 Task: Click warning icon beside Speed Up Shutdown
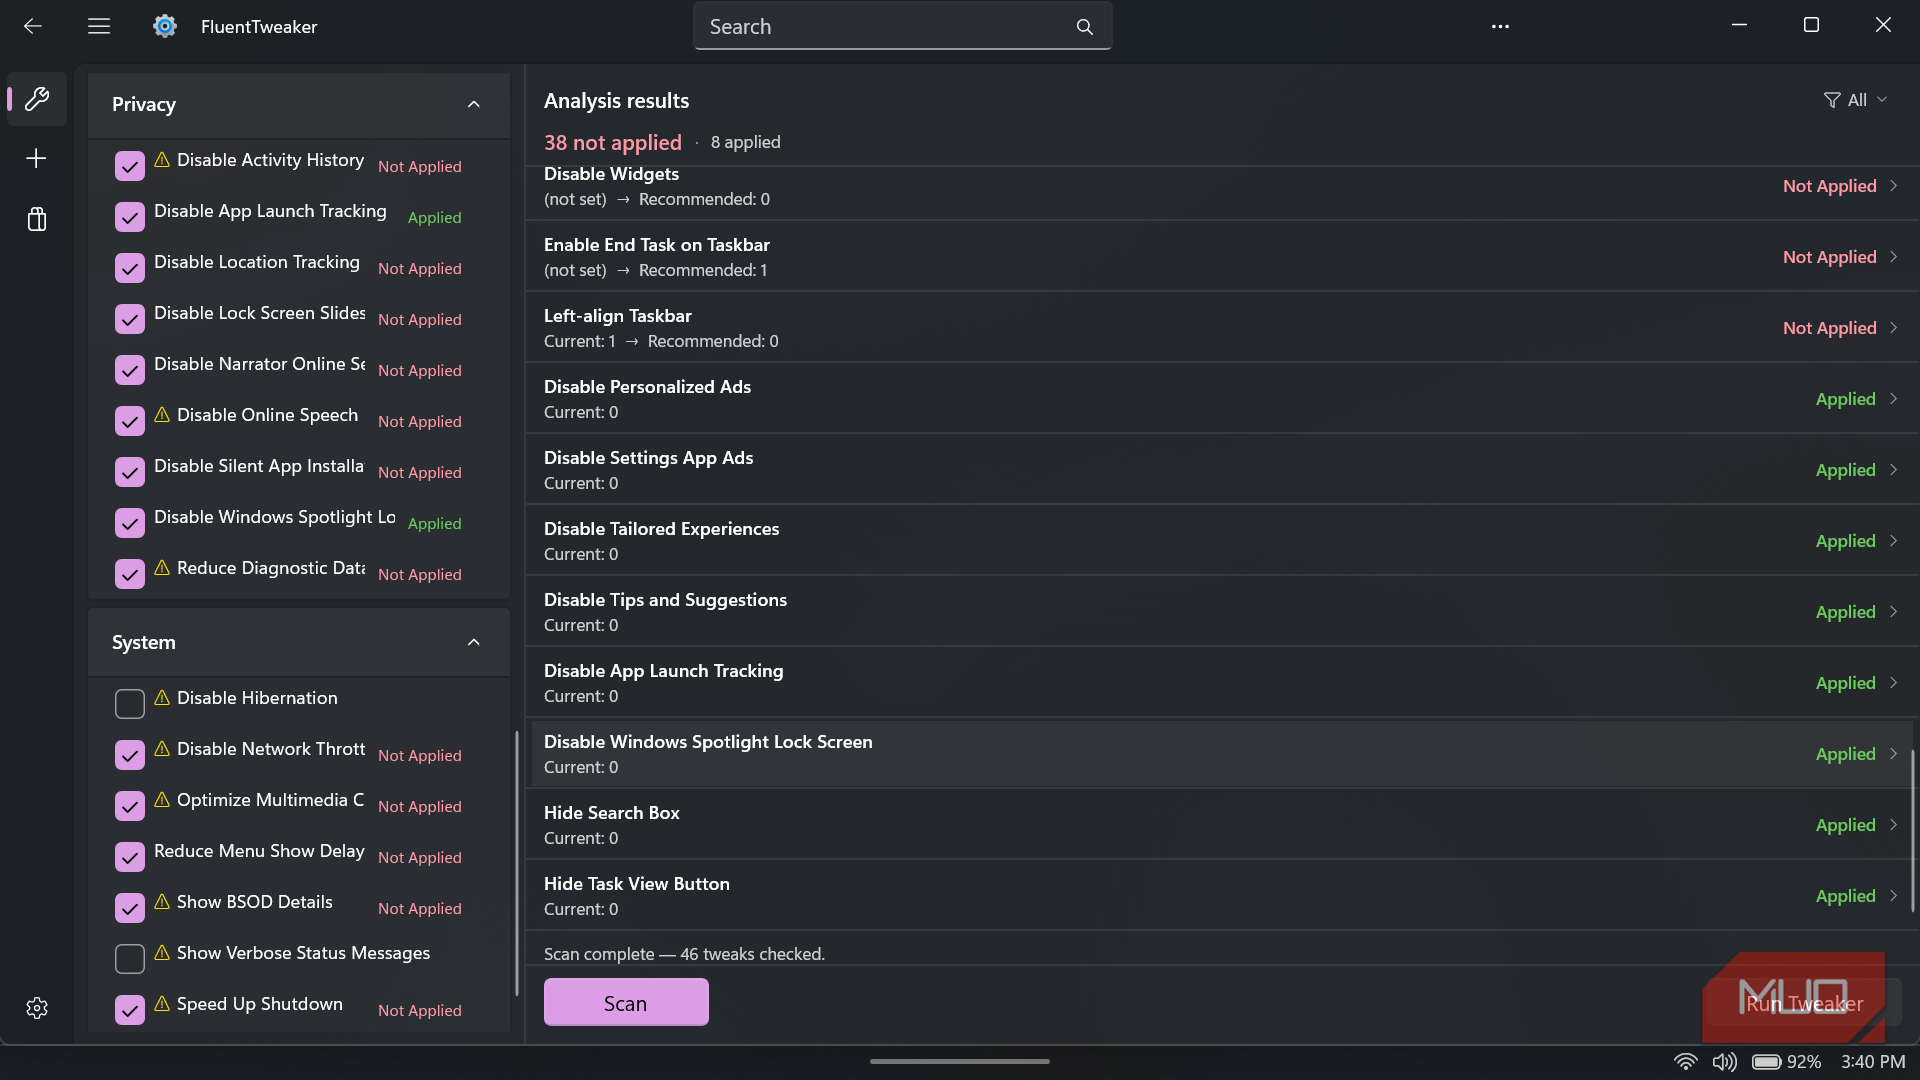click(x=162, y=1004)
